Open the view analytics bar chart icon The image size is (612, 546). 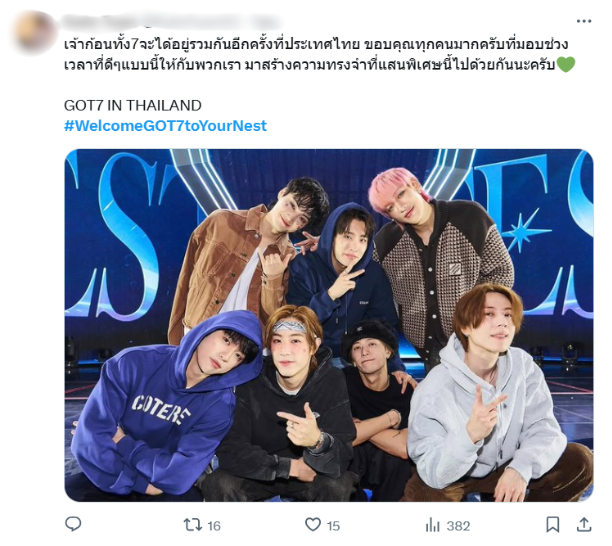pos(432,525)
